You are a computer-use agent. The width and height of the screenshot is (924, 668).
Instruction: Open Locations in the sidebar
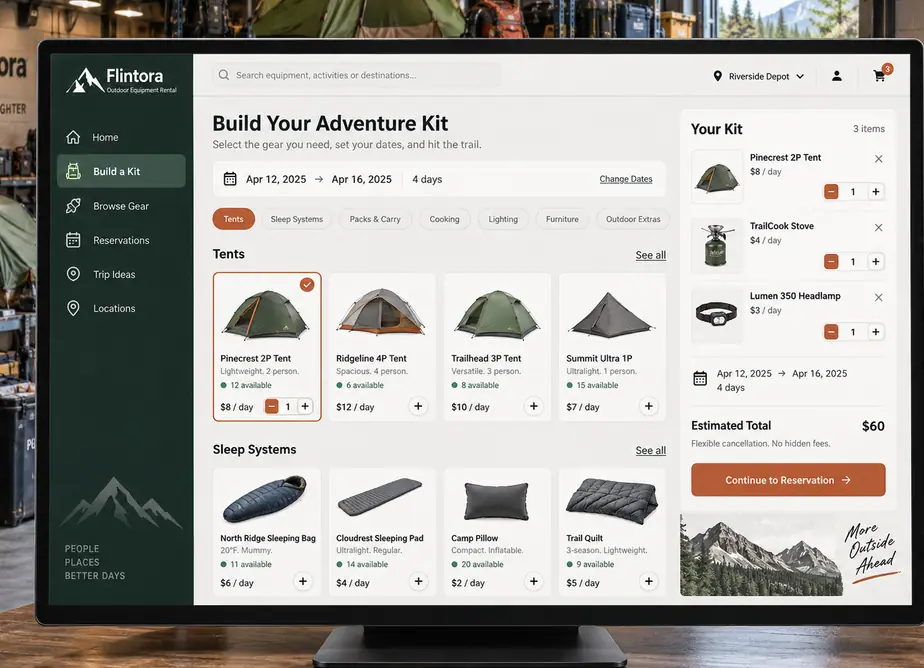[121, 309]
